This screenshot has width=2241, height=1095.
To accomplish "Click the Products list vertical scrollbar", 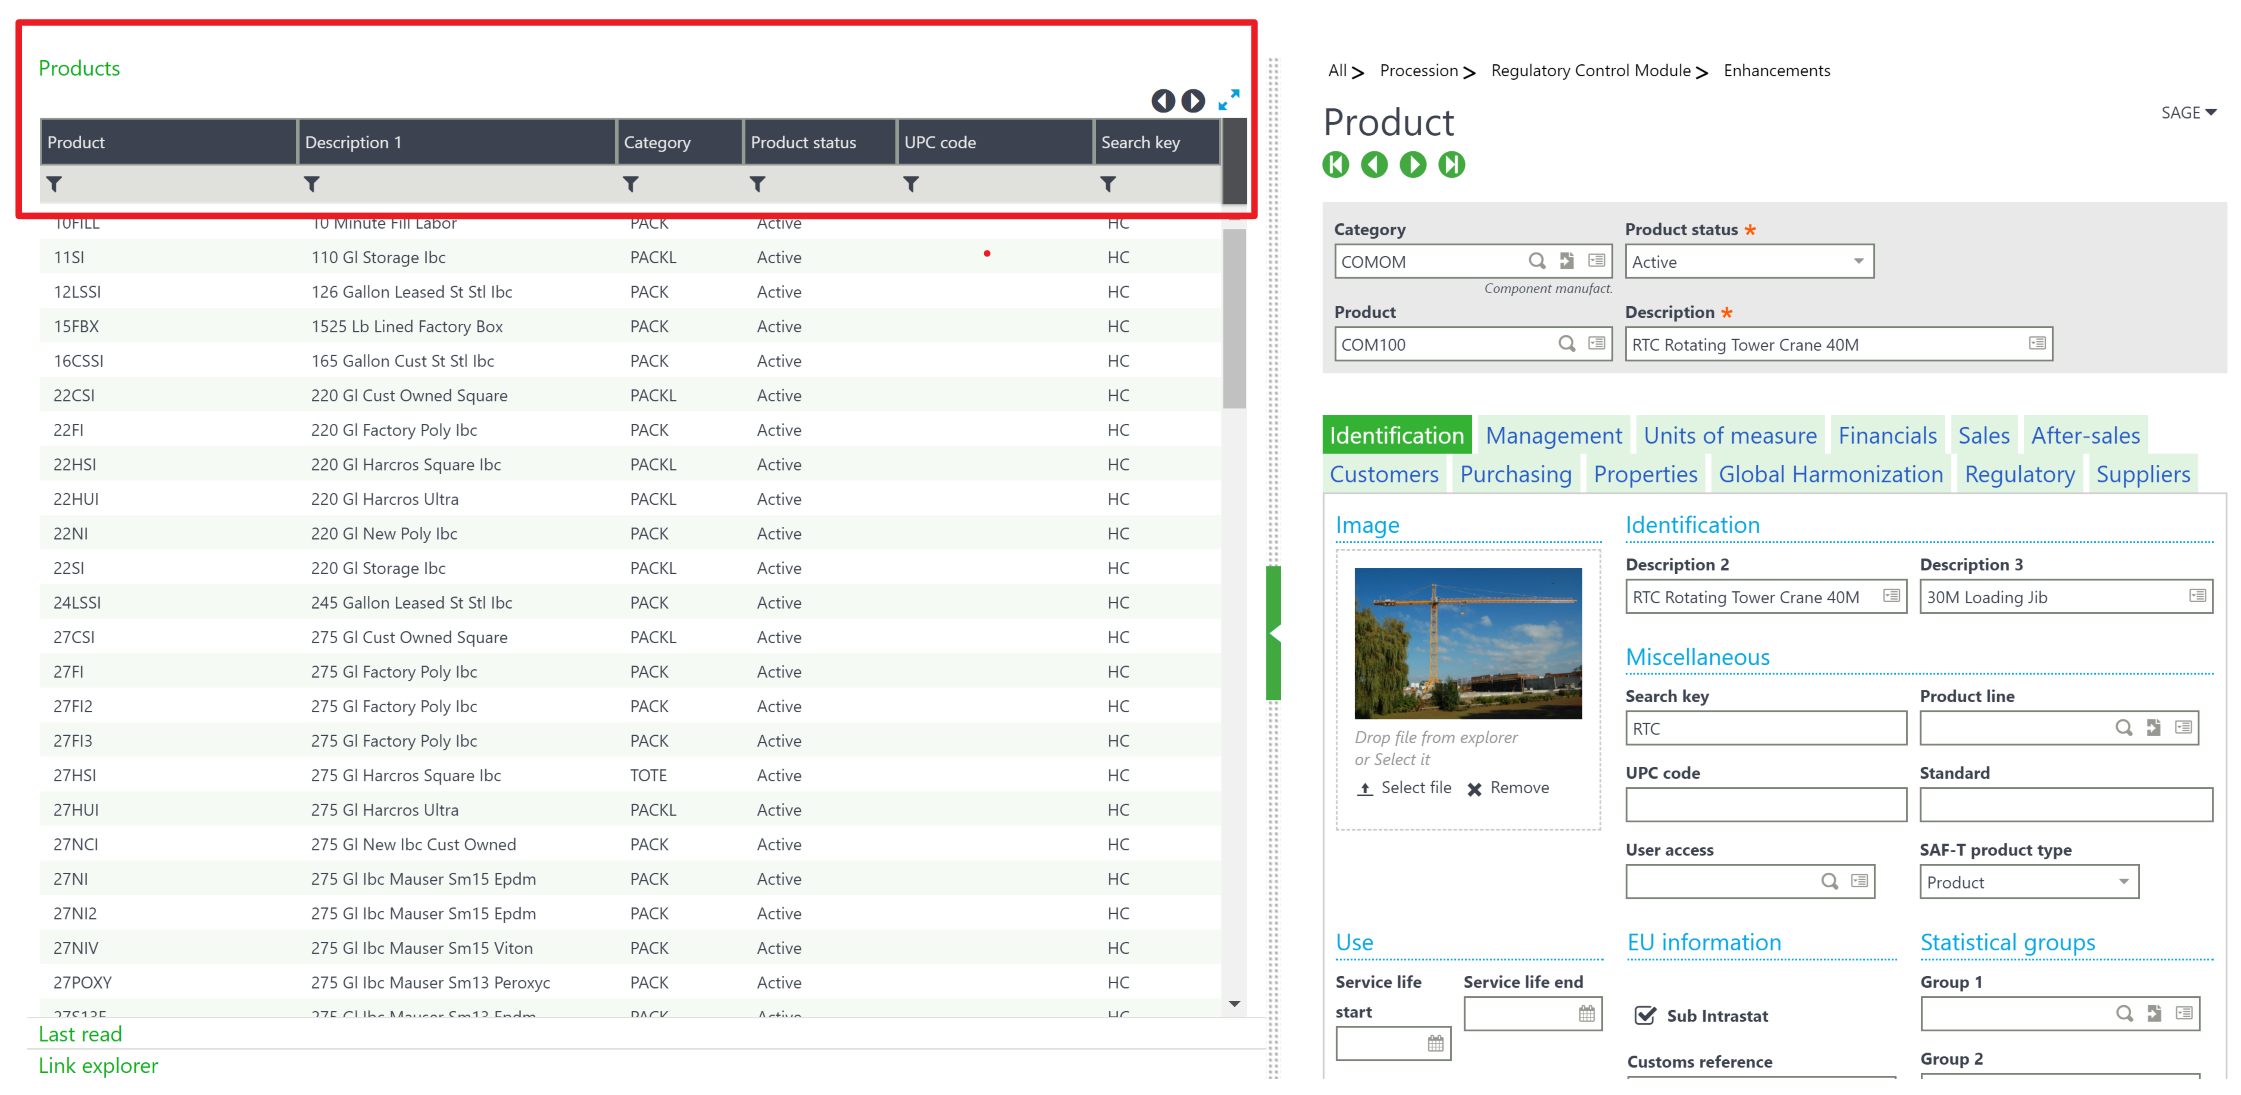I will [x=1234, y=320].
